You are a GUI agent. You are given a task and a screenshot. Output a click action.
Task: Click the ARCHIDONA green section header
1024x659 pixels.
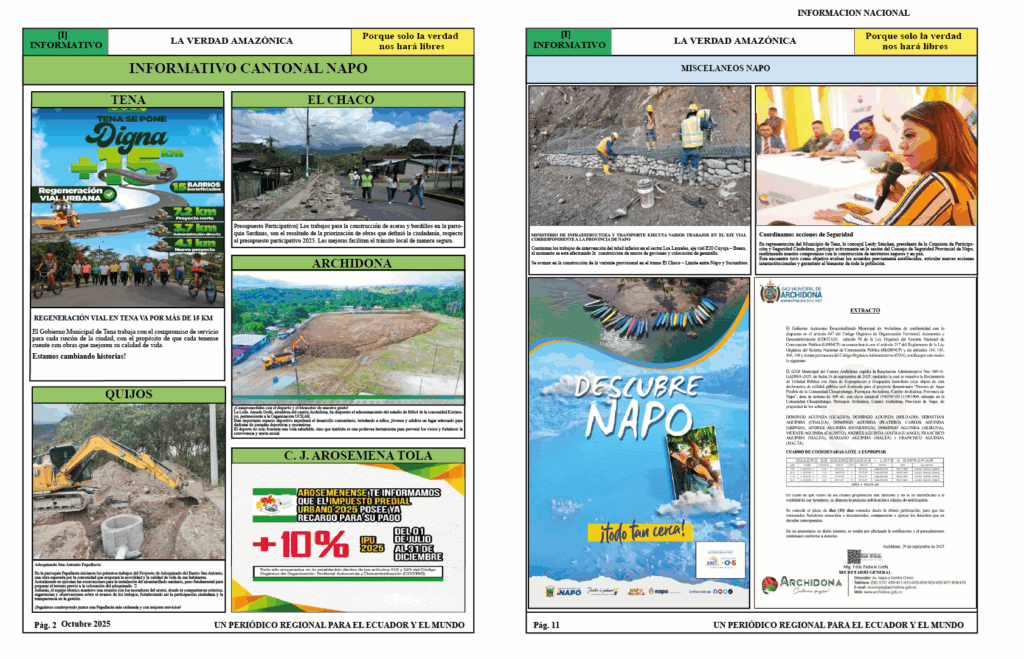(x=347, y=263)
